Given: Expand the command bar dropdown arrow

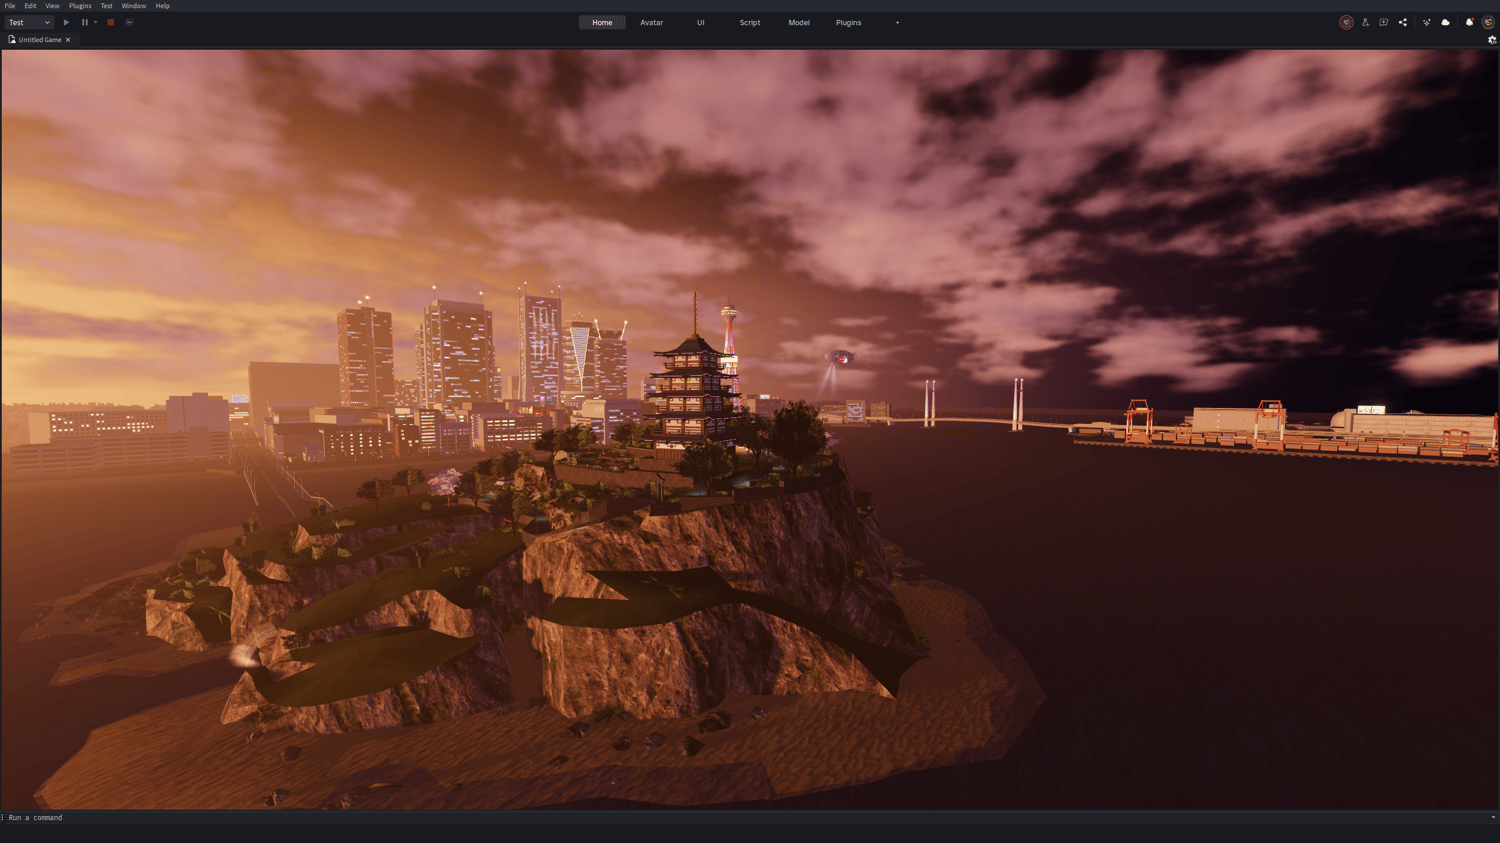Looking at the screenshot, I should click(x=1493, y=817).
